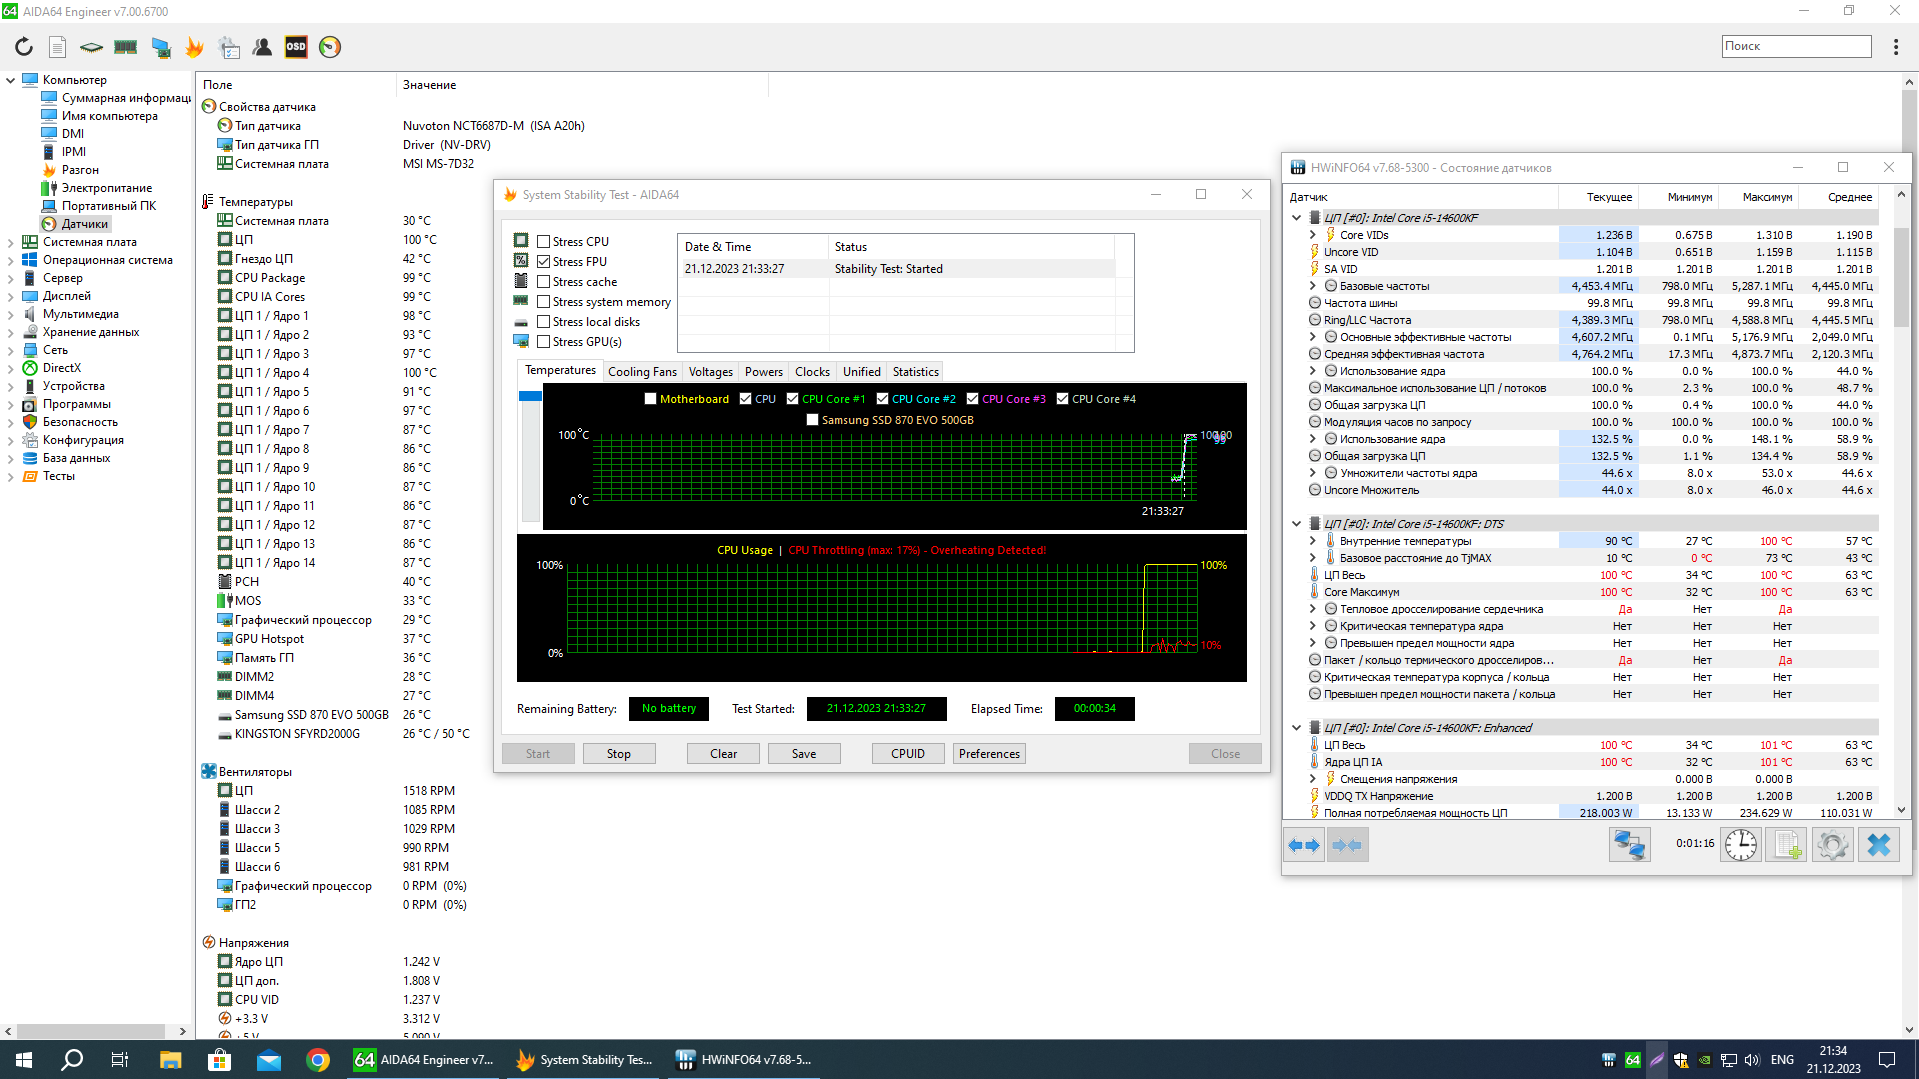
Task: Click HWiNFO network computers icon
Action: coord(1629,845)
